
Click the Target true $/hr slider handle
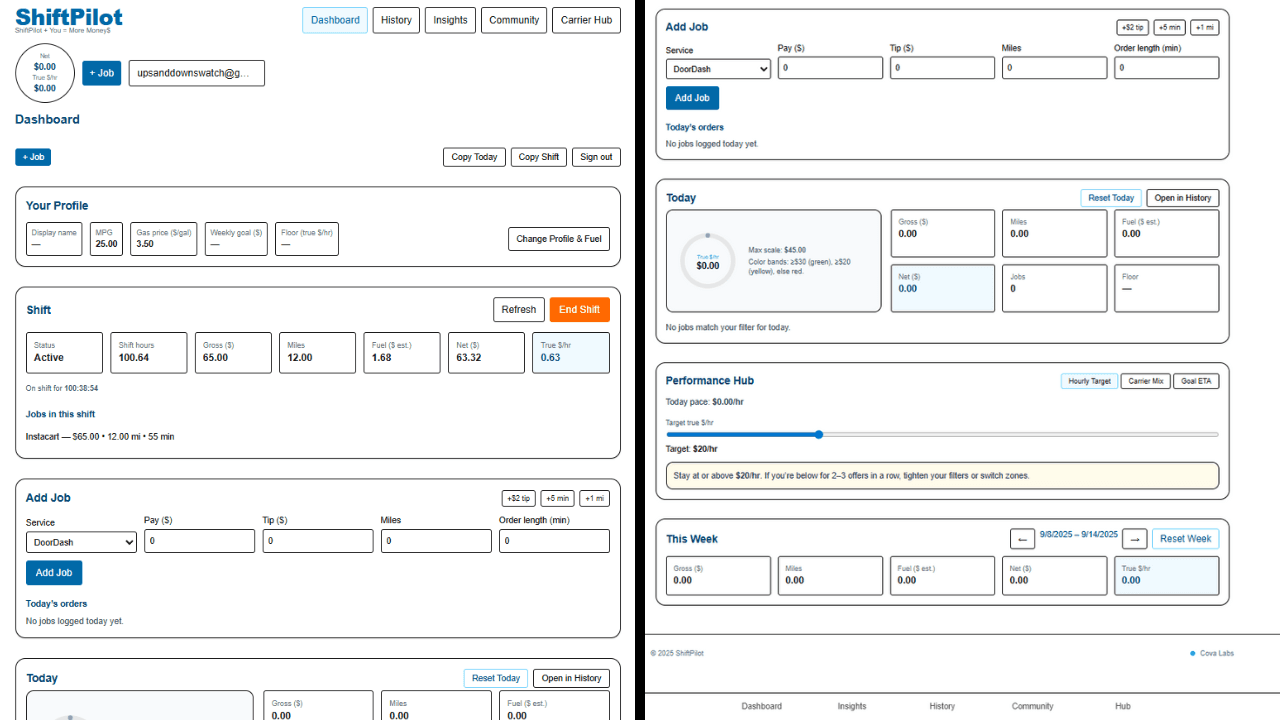(x=819, y=434)
